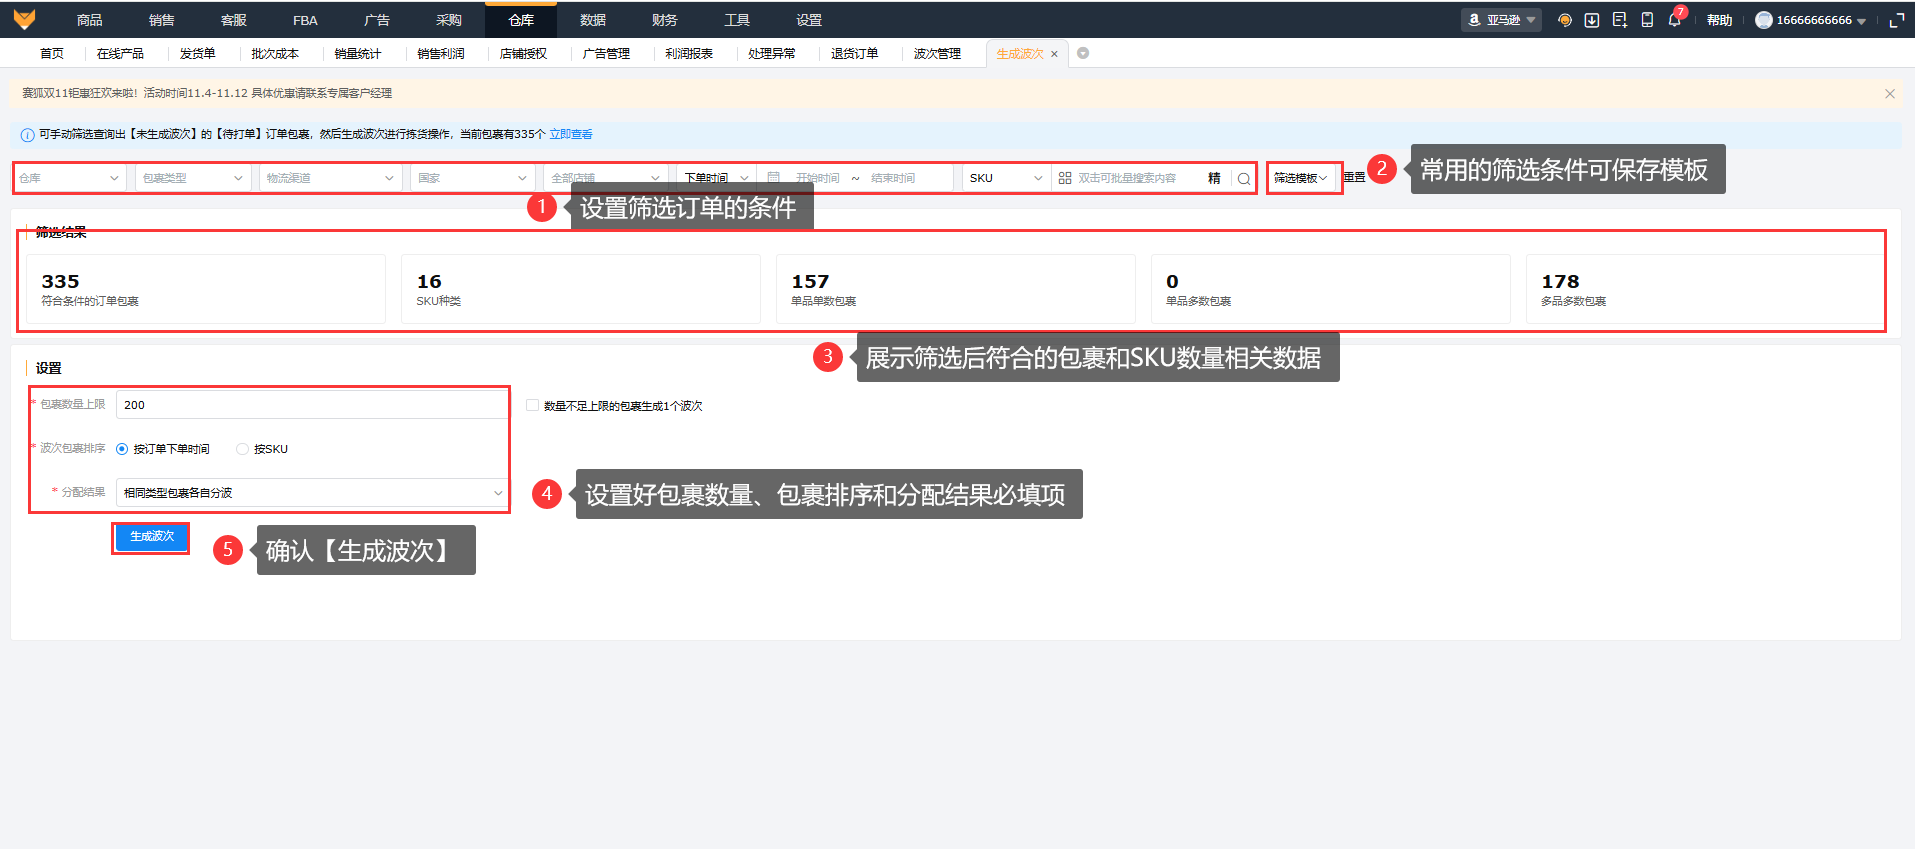Viewport: 1915px width, 849px height.
Task: Switch to the 在线产品 tab
Action: click(x=120, y=54)
